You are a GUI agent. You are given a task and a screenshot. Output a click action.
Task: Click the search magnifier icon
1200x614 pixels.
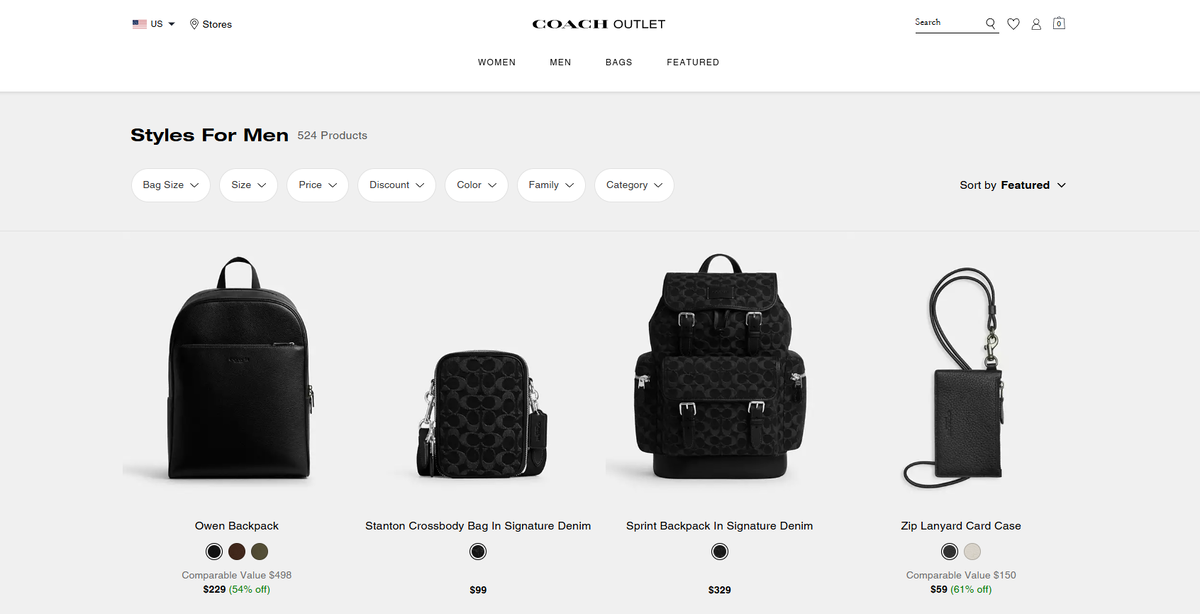pyautogui.click(x=990, y=24)
